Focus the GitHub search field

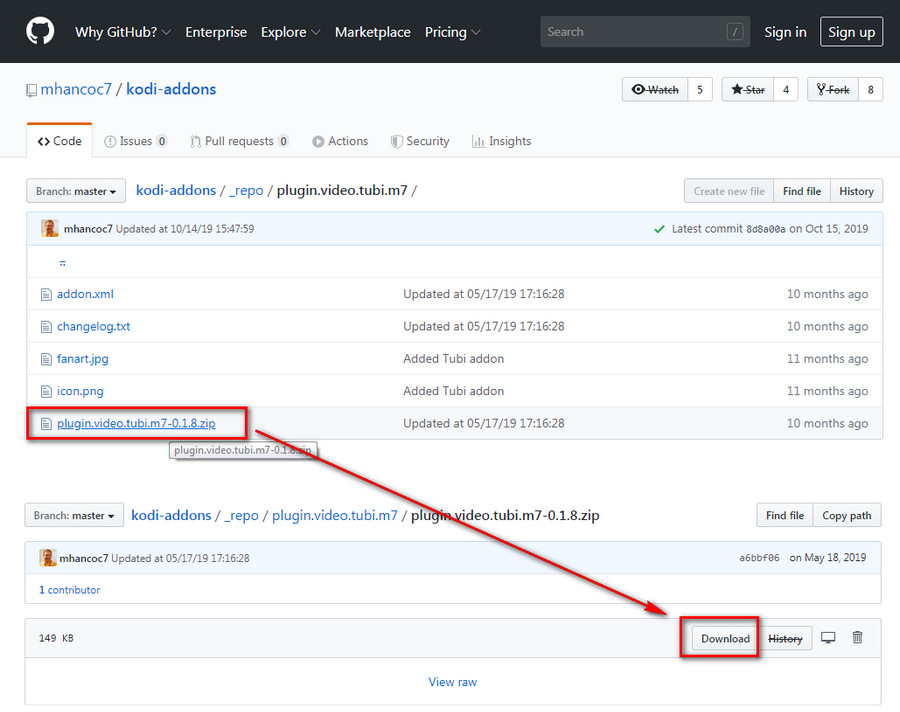point(645,32)
